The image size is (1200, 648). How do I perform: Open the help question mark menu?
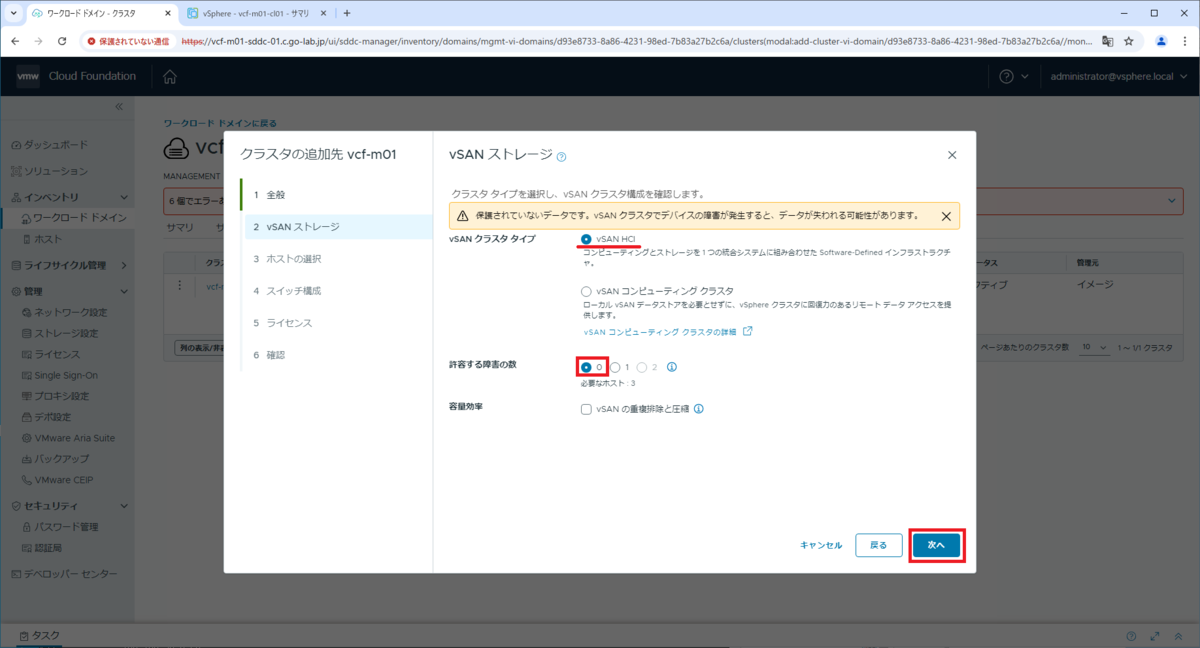tap(1012, 77)
